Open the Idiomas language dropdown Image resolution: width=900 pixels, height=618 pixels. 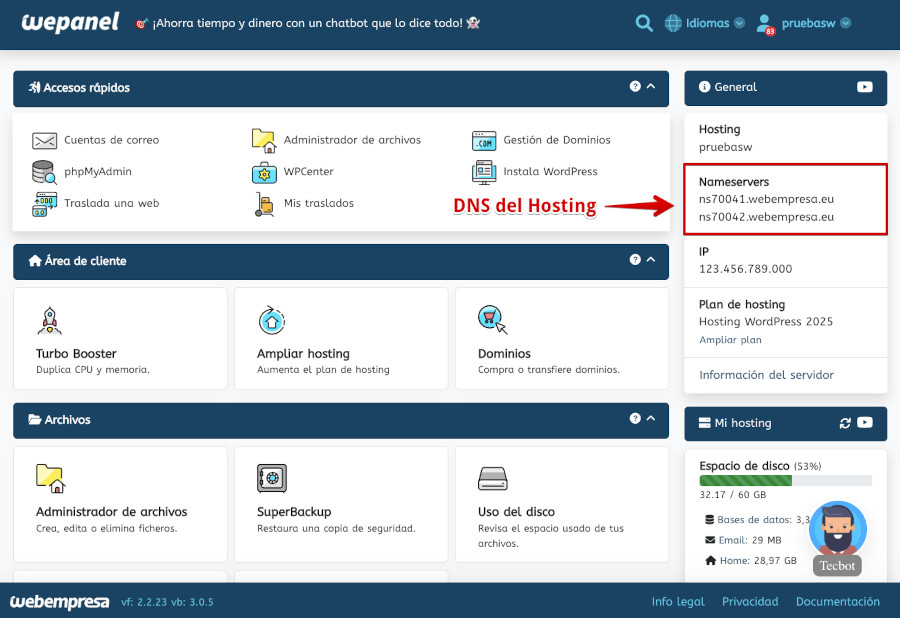click(x=705, y=24)
